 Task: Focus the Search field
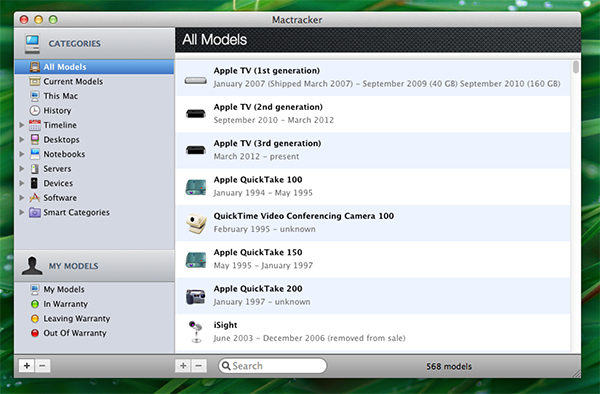tap(272, 366)
